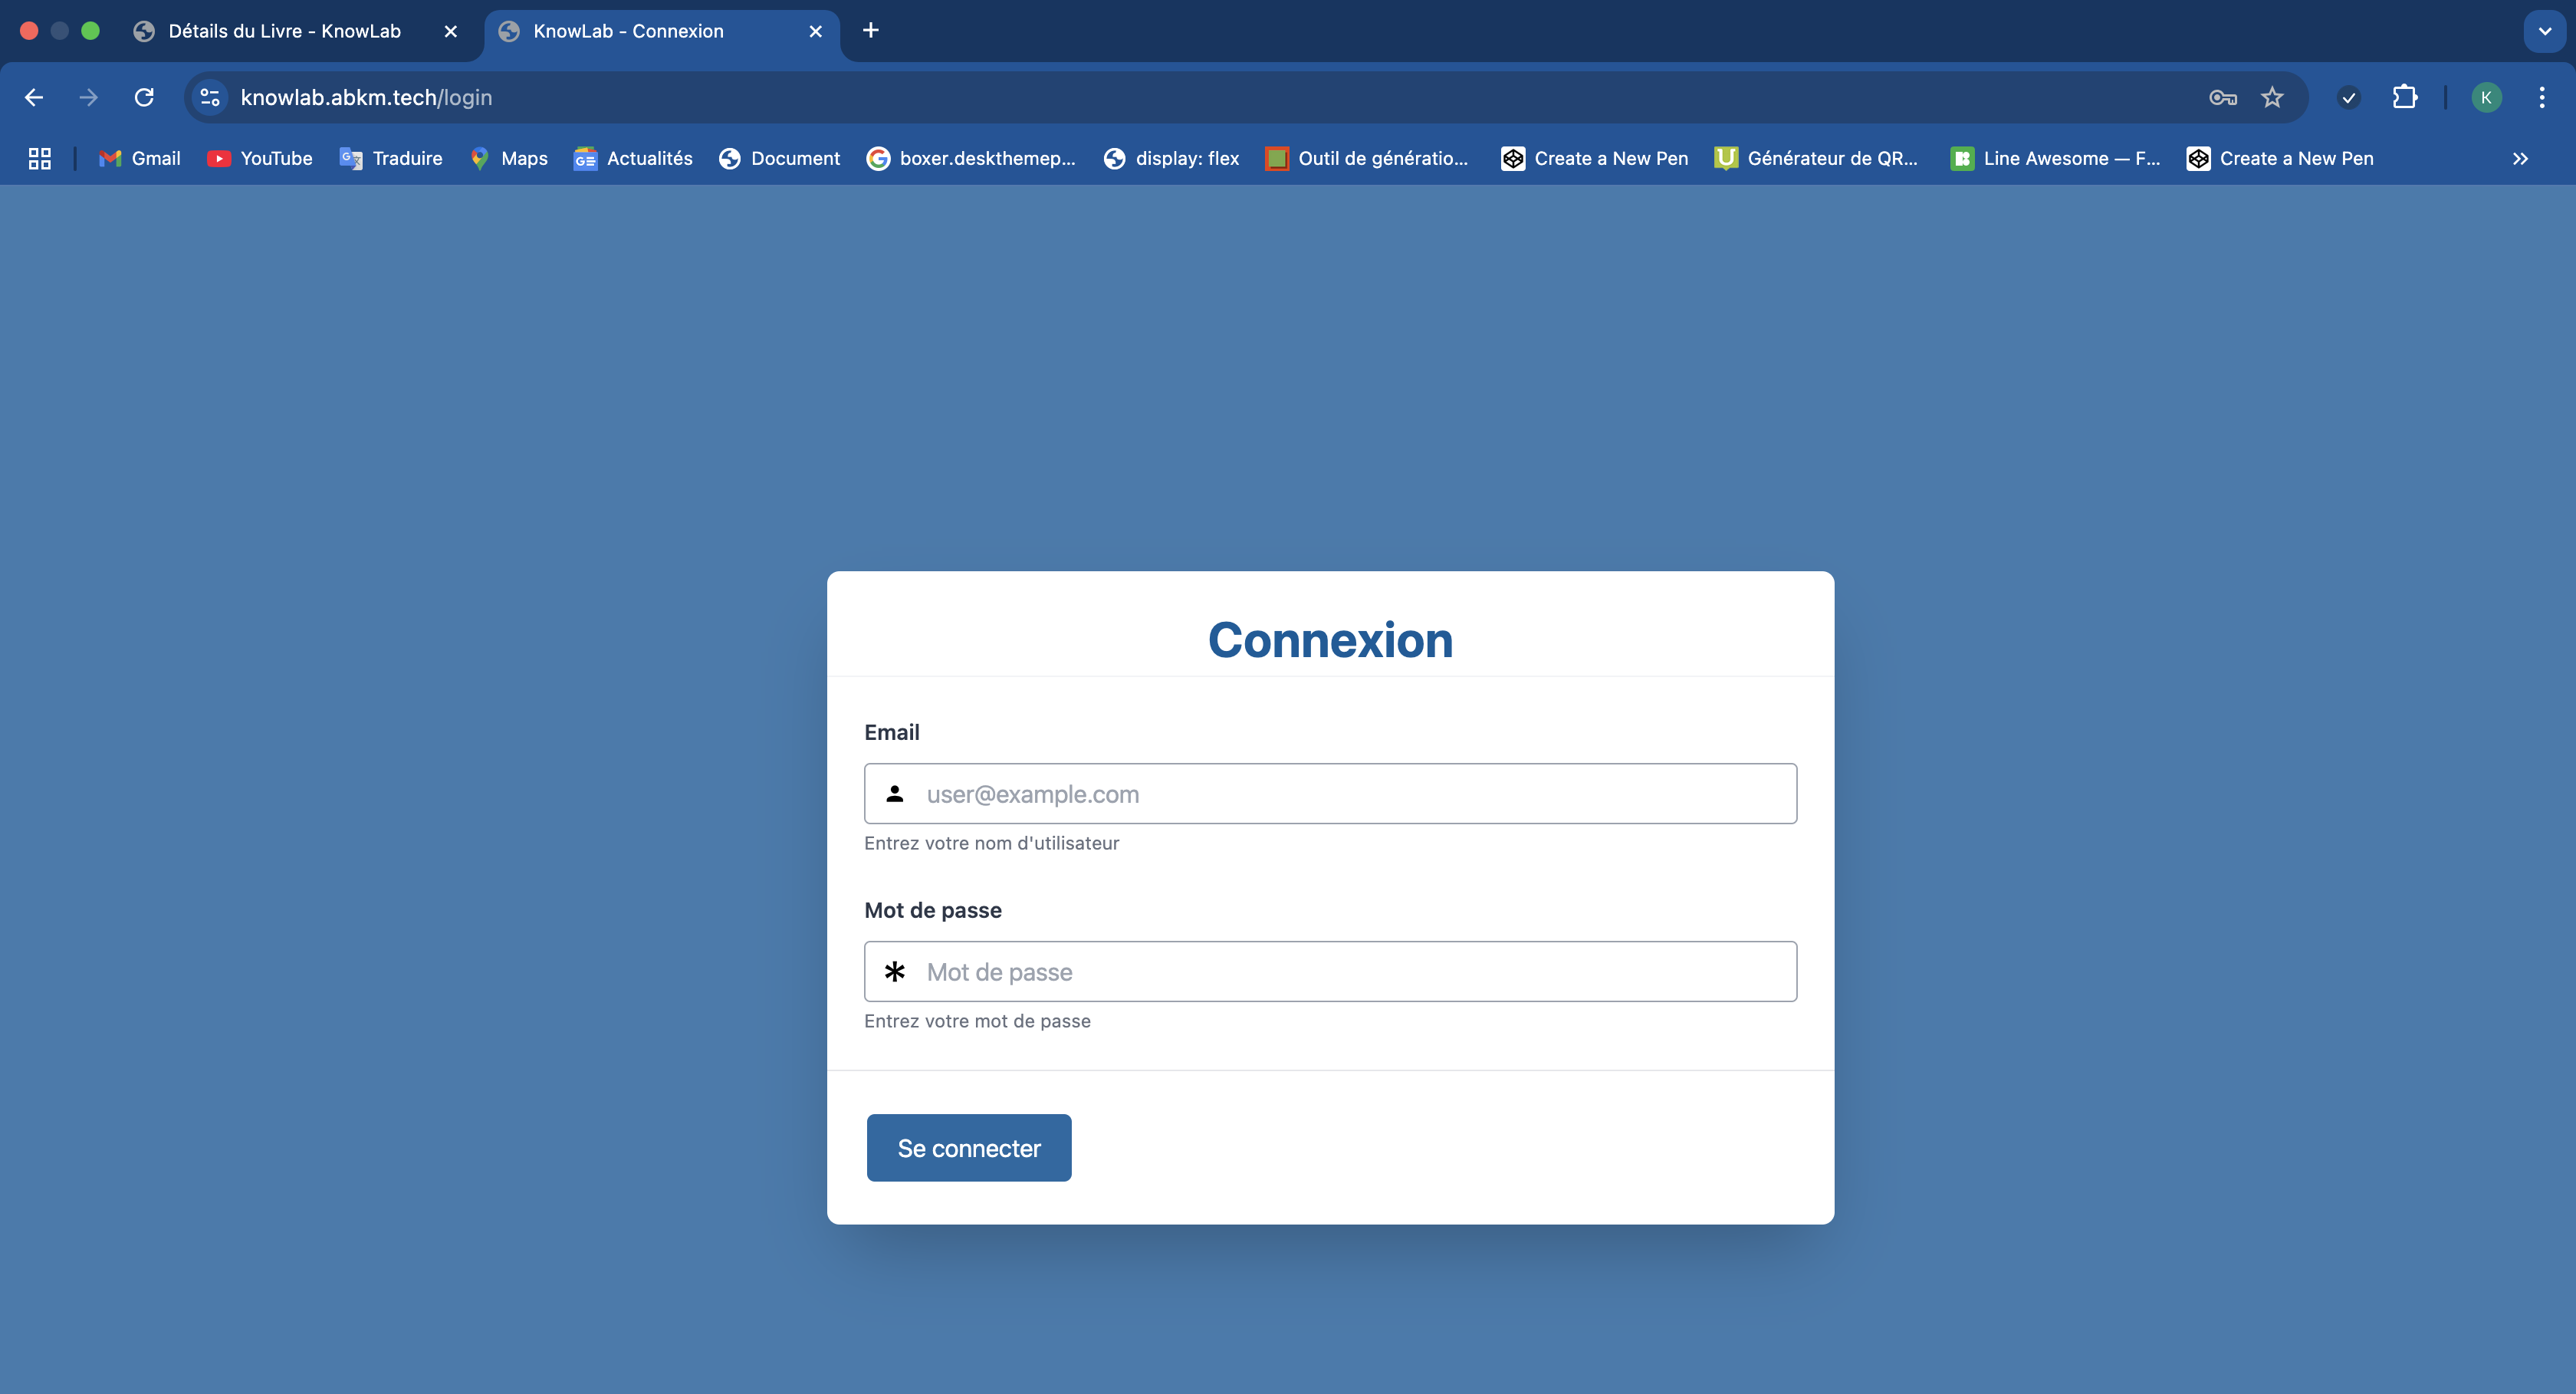Open a new browser tab
The width and height of the screenshot is (2576, 1394).
coord(871,30)
